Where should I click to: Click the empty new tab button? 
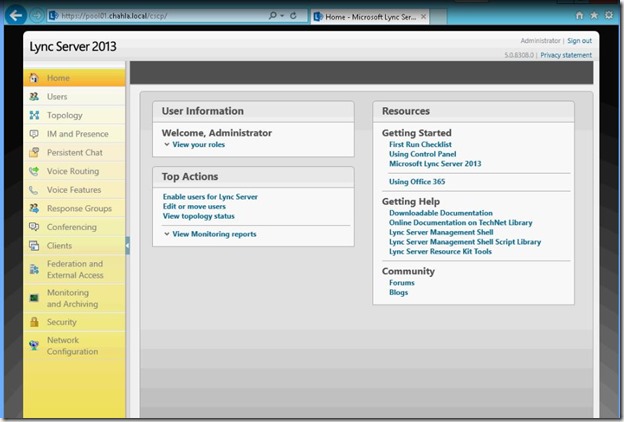pos(438,17)
